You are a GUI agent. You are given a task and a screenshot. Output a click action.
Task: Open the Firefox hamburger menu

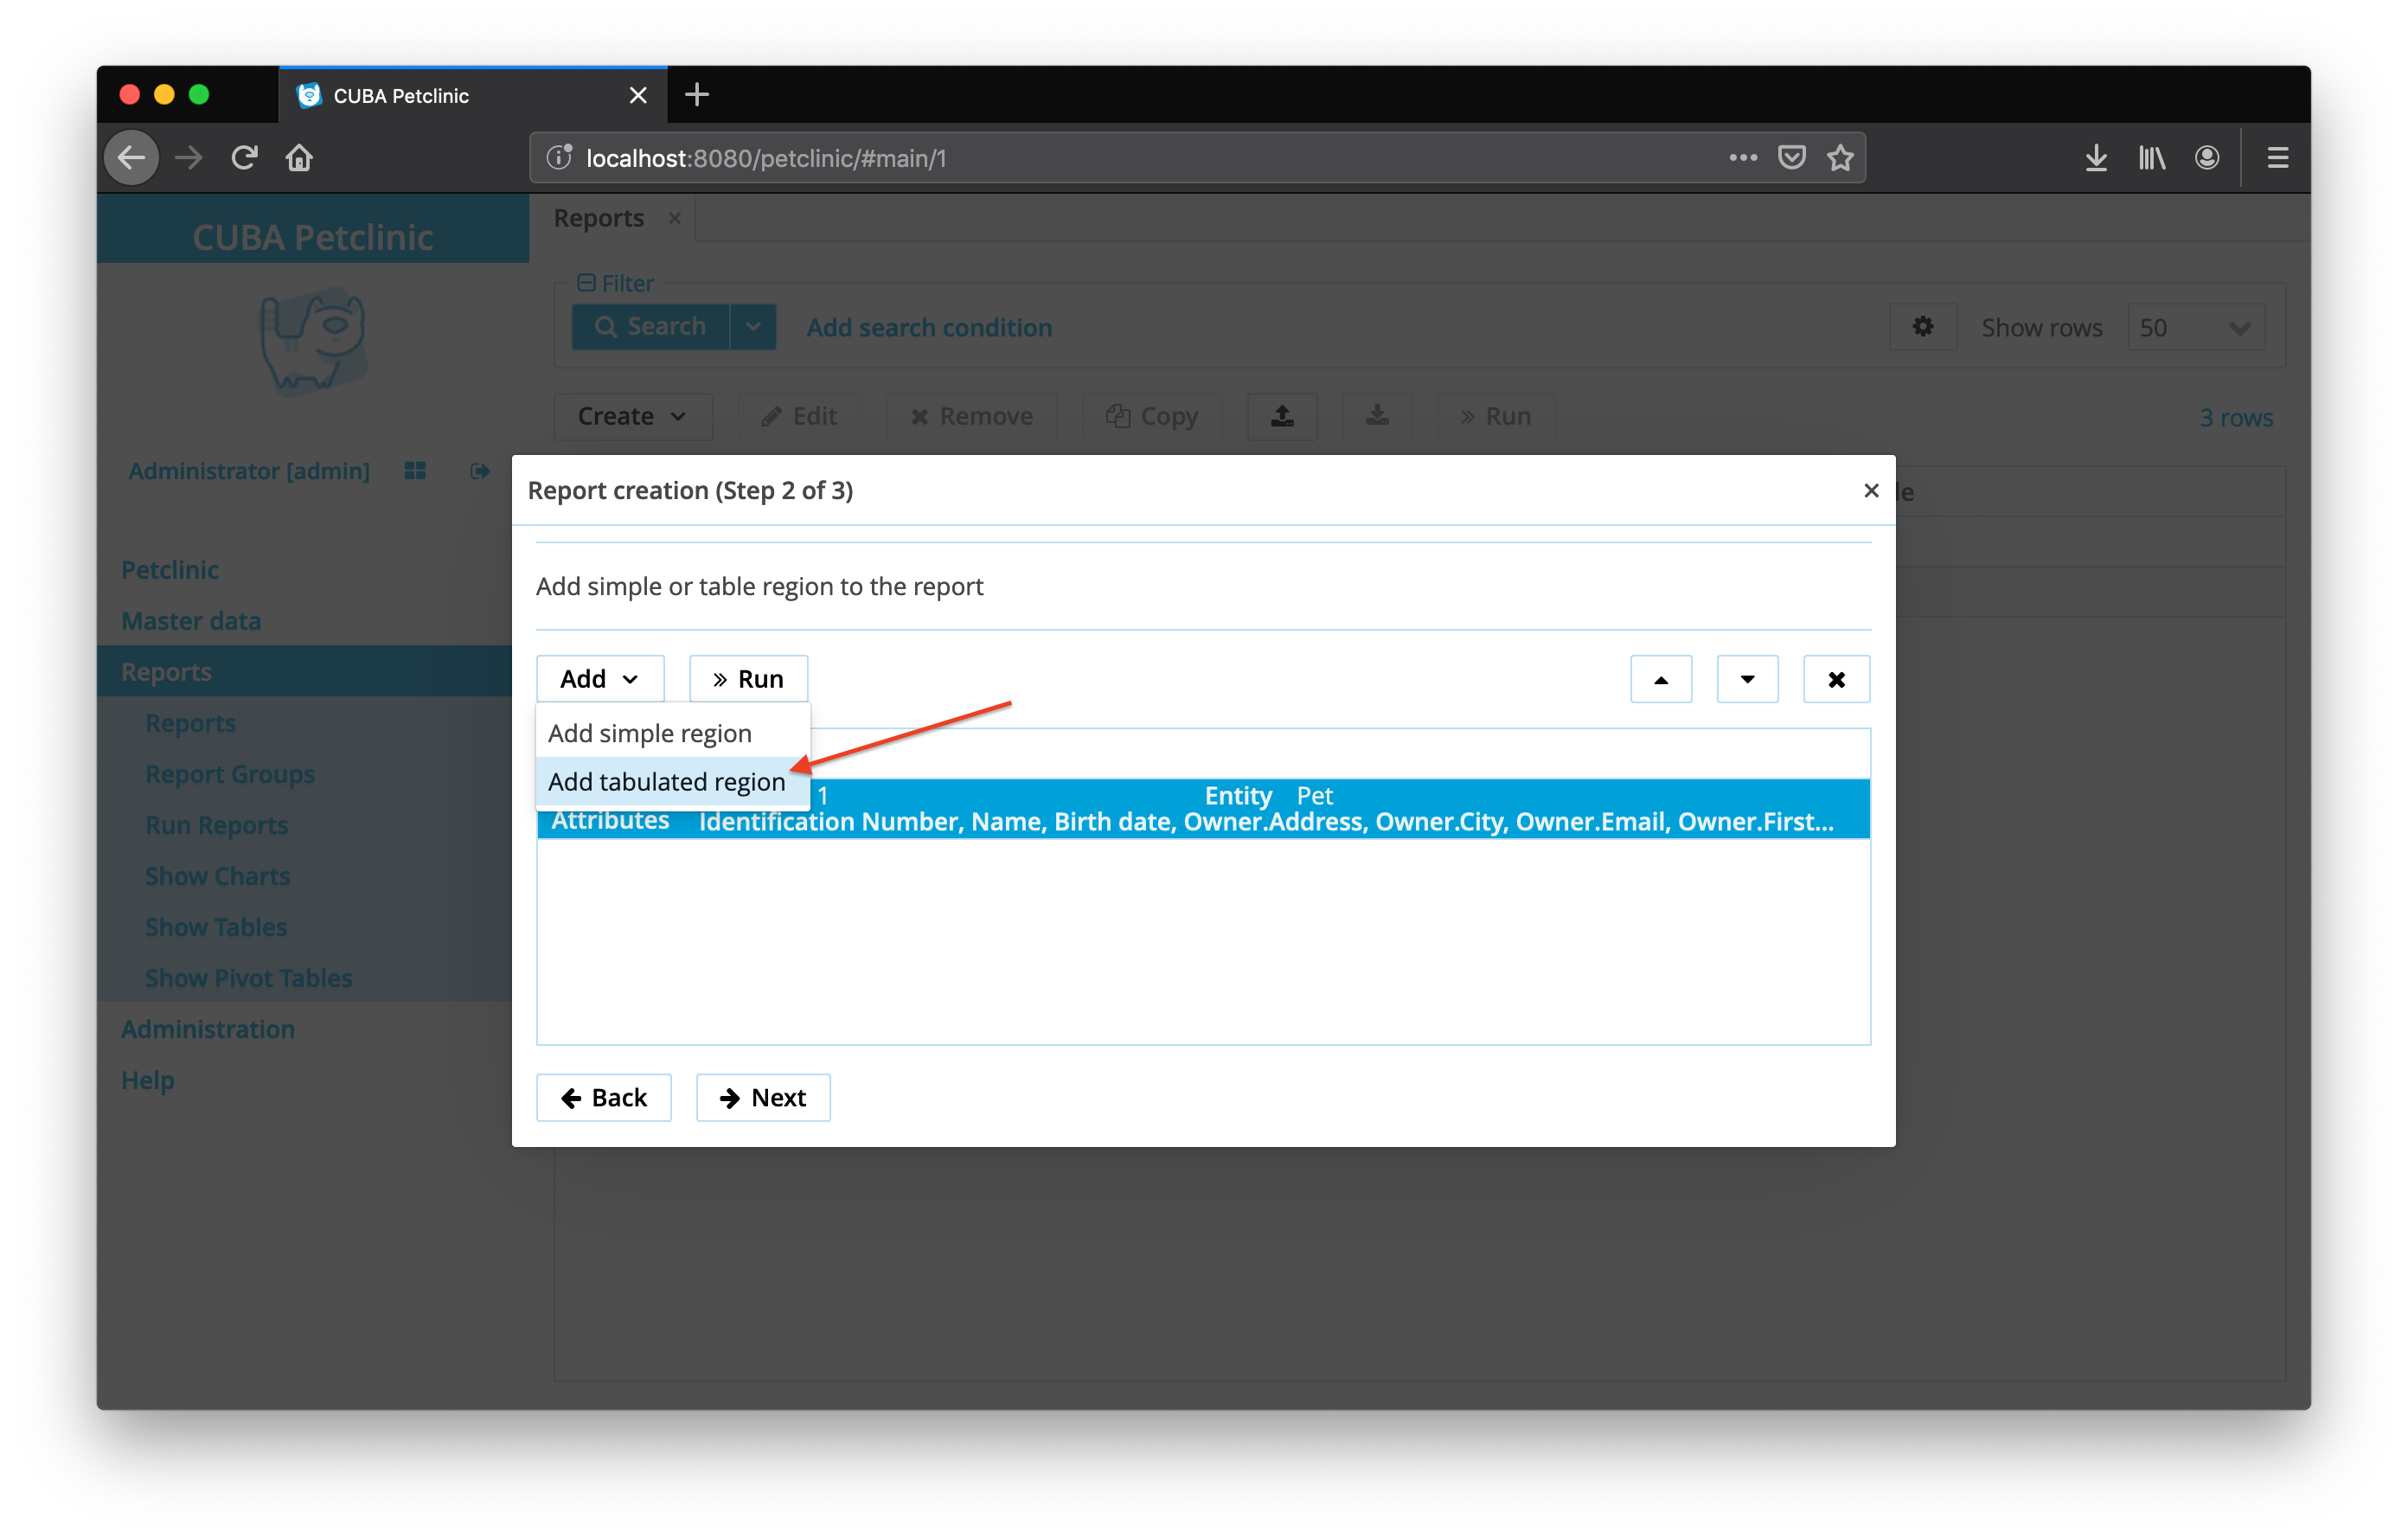pos(2277,158)
